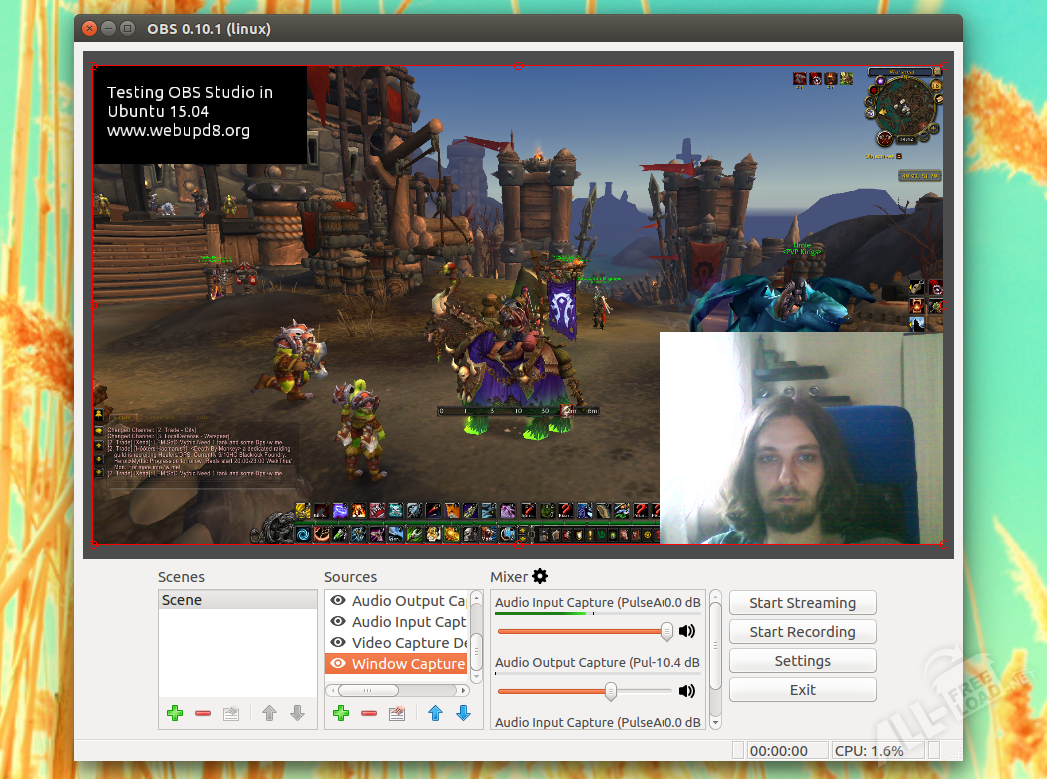
Task: Mute the Audio Output Capture speaker icon
Action: (x=687, y=691)
